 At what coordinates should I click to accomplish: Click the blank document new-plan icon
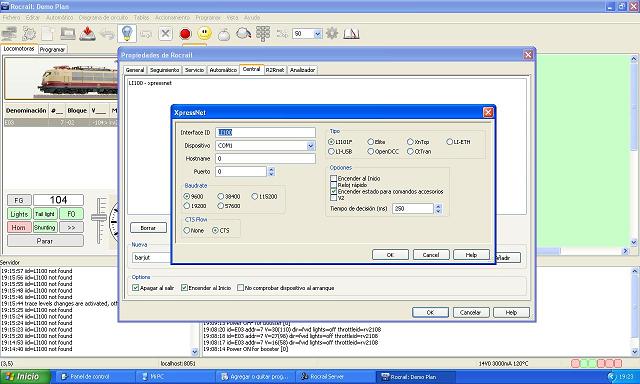click(x=48, y=33)
